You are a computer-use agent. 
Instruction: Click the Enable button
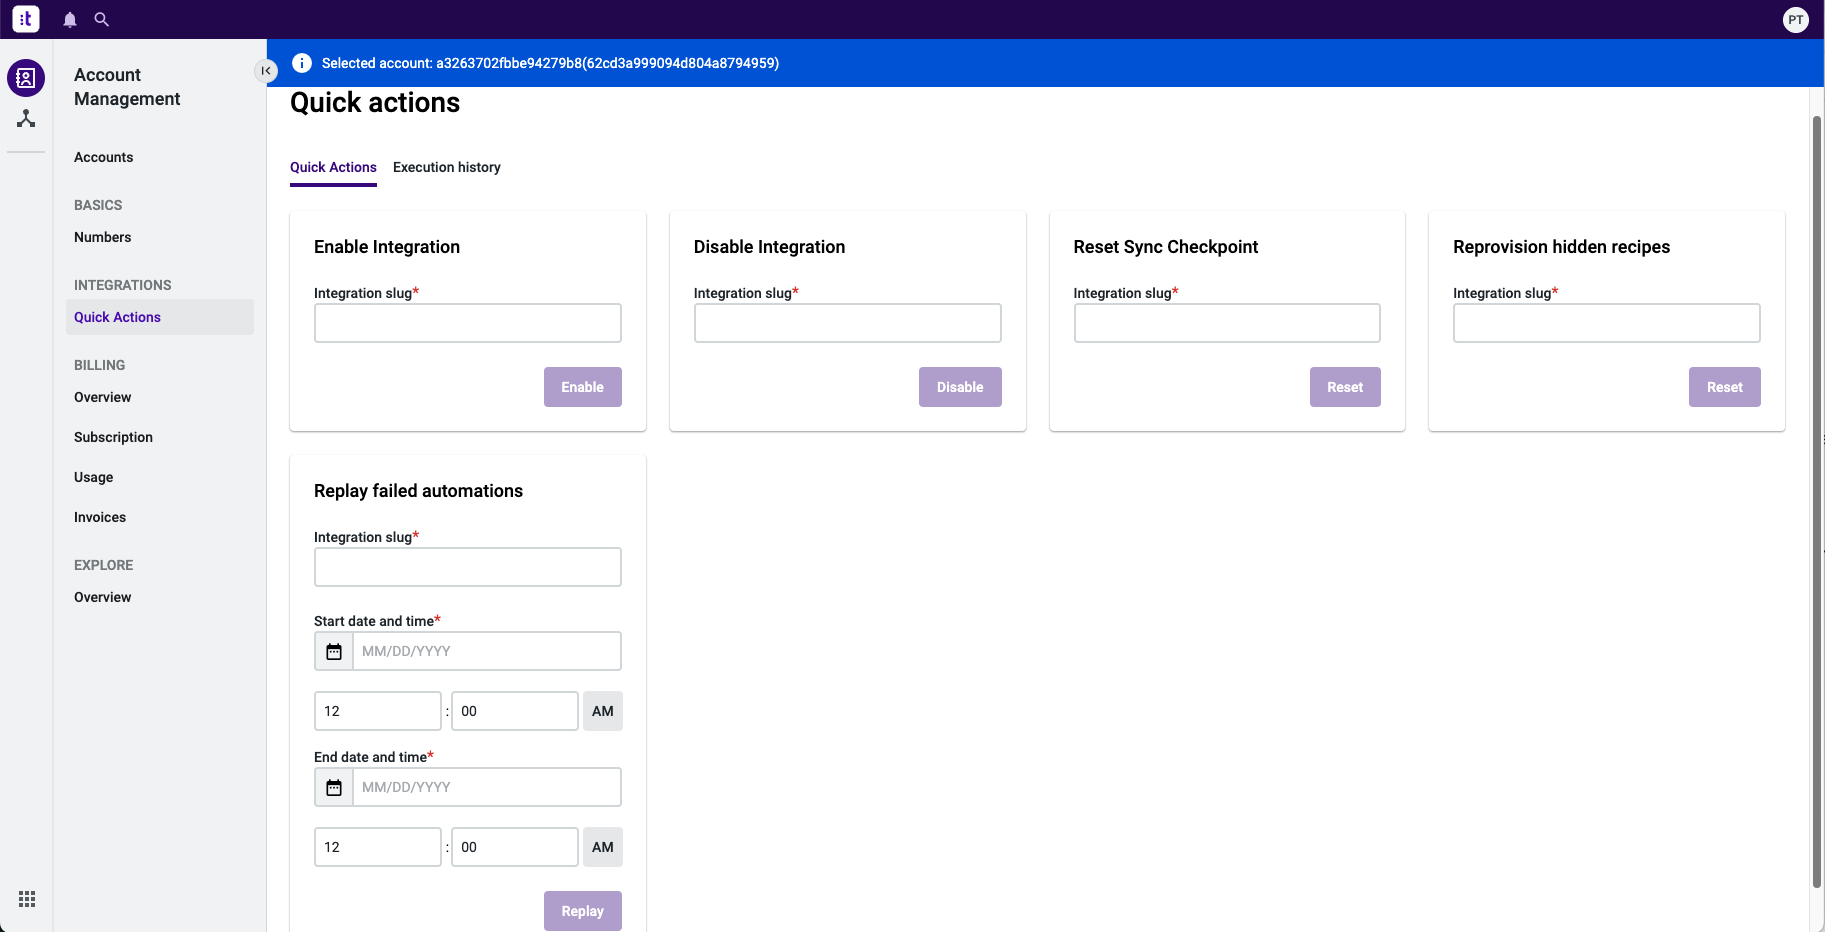pyautogui.click(x=583, y=387)
